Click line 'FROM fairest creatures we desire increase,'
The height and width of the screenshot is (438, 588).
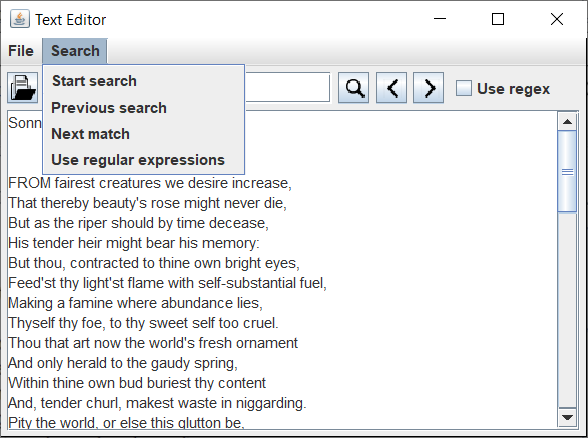(150, 183)
